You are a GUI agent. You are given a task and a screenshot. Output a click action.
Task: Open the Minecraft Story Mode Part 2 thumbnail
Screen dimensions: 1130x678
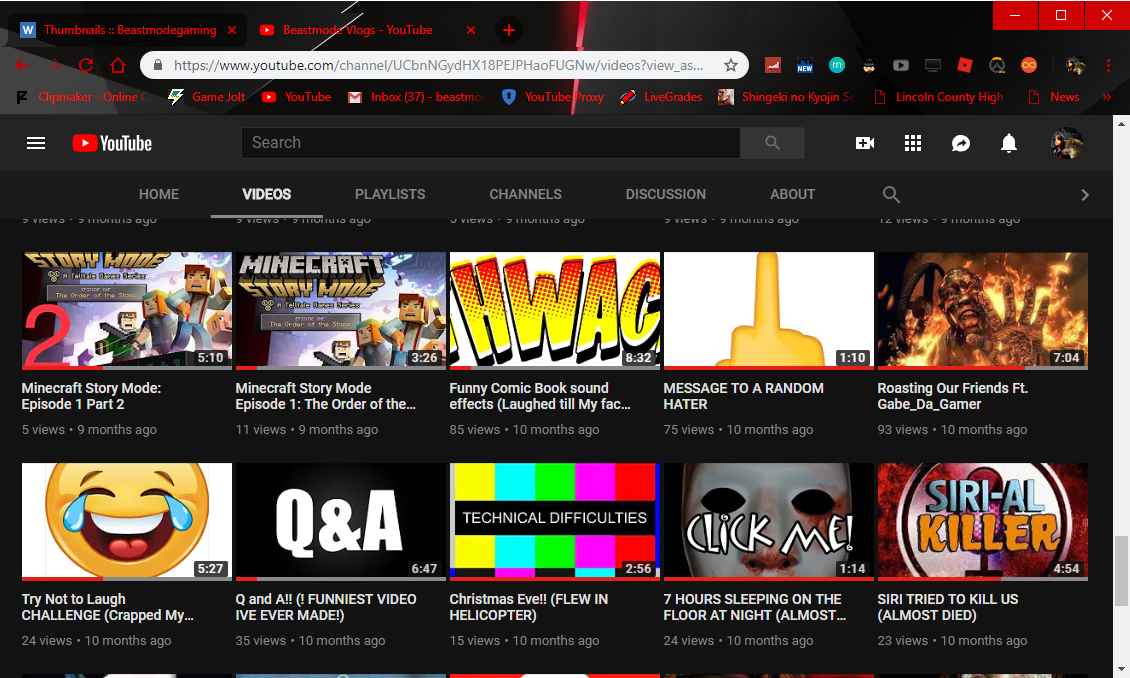point(127,311)
